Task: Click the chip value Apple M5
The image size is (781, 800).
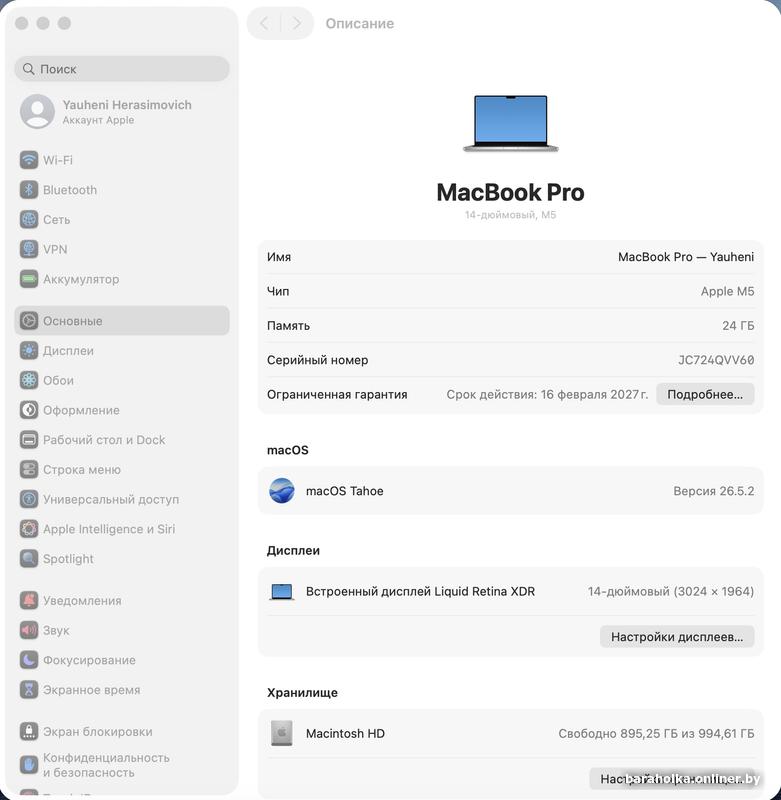Action: [727, 291]
